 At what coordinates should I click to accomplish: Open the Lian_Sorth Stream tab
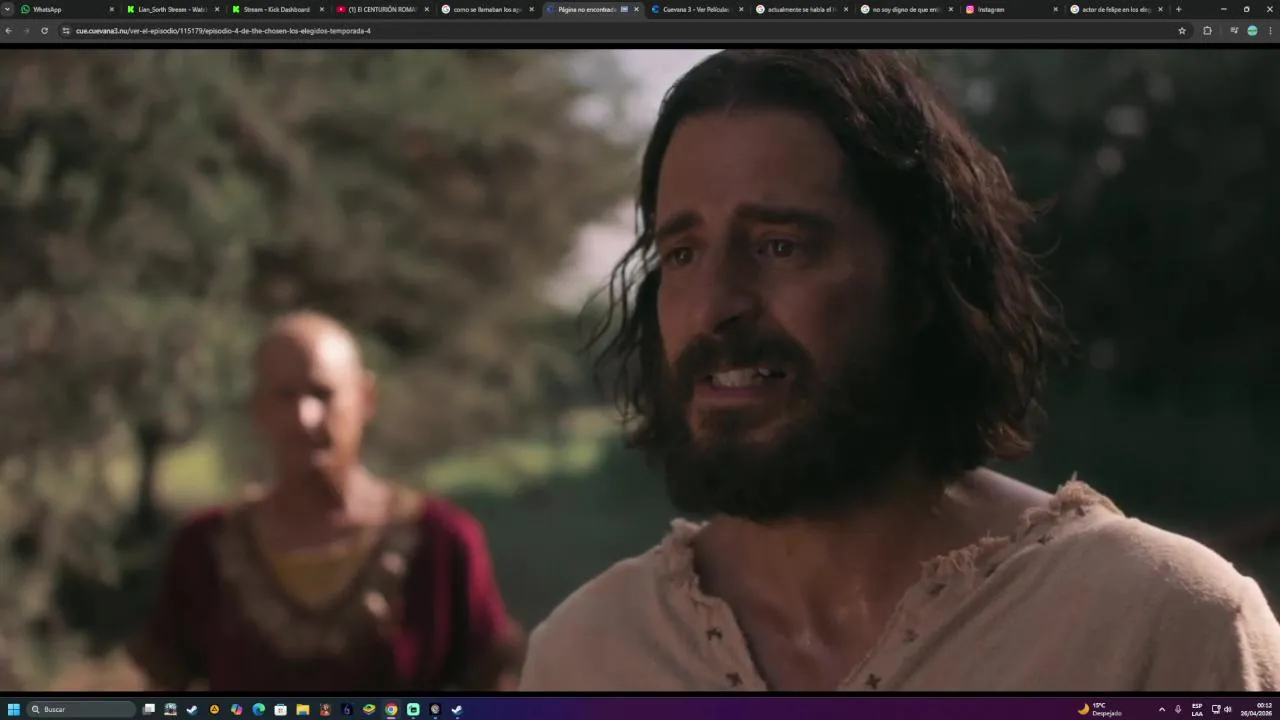(172, 9)
